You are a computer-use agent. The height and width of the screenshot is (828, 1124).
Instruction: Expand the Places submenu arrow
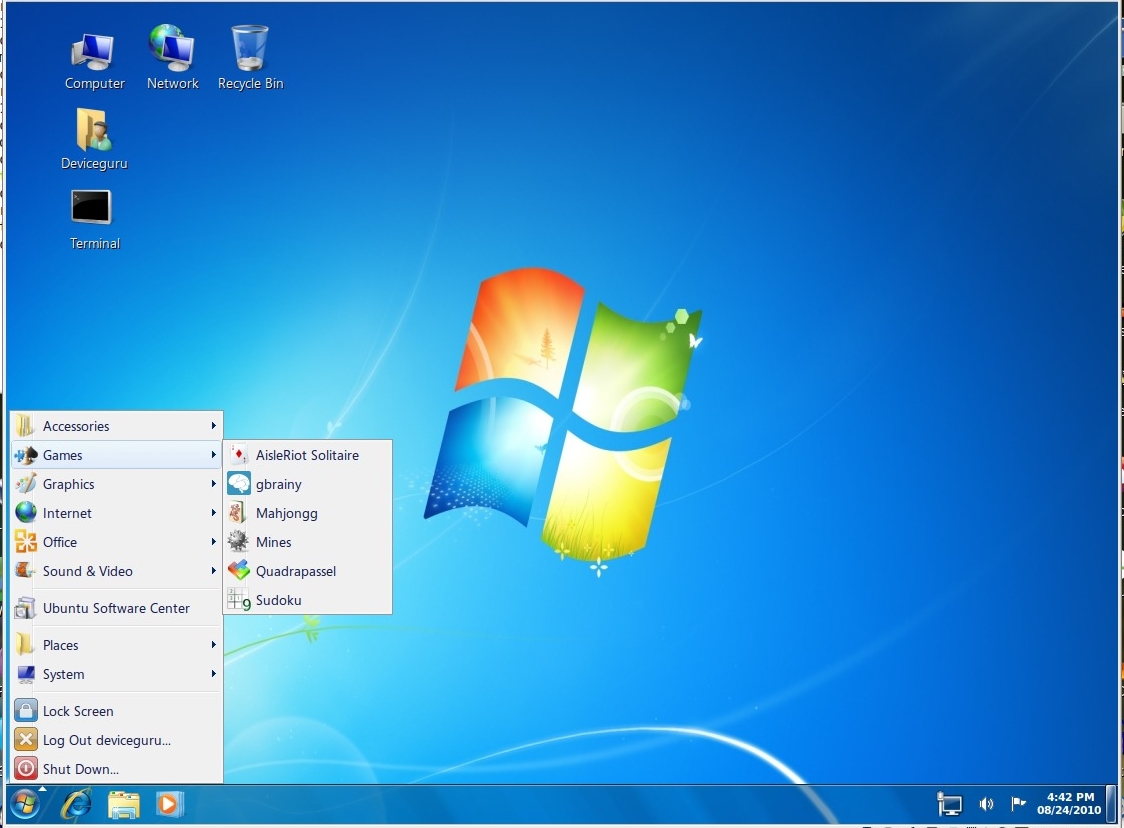point(213,644)
